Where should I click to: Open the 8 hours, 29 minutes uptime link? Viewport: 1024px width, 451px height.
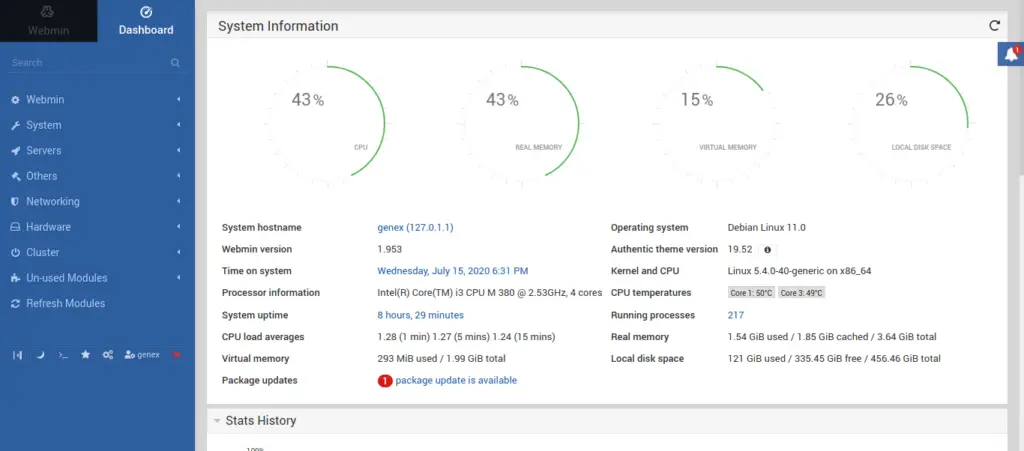pyautogui.click(x=421, y=315)
